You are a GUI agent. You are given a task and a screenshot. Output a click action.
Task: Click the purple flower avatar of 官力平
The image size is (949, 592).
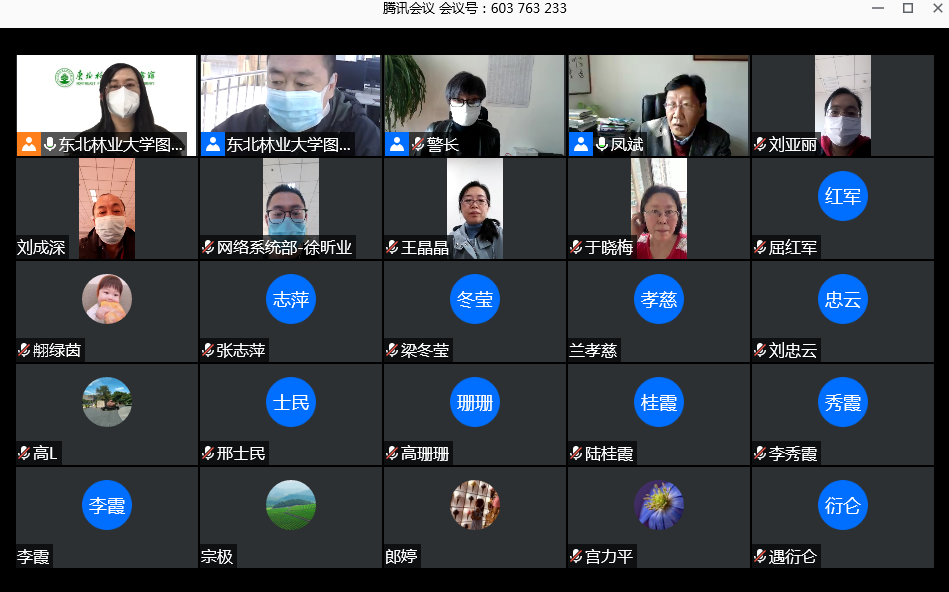point(659,505)
